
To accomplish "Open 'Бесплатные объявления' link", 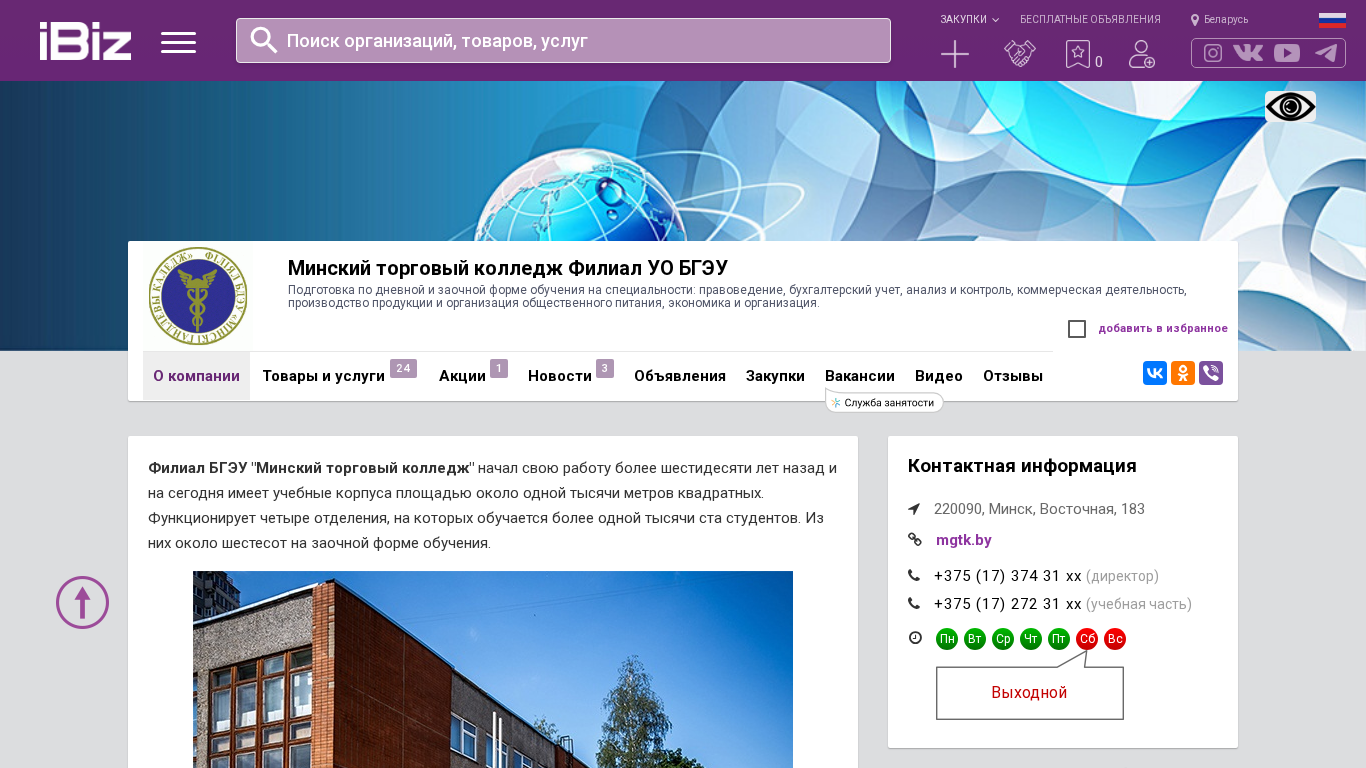I will coord(1090,19).
